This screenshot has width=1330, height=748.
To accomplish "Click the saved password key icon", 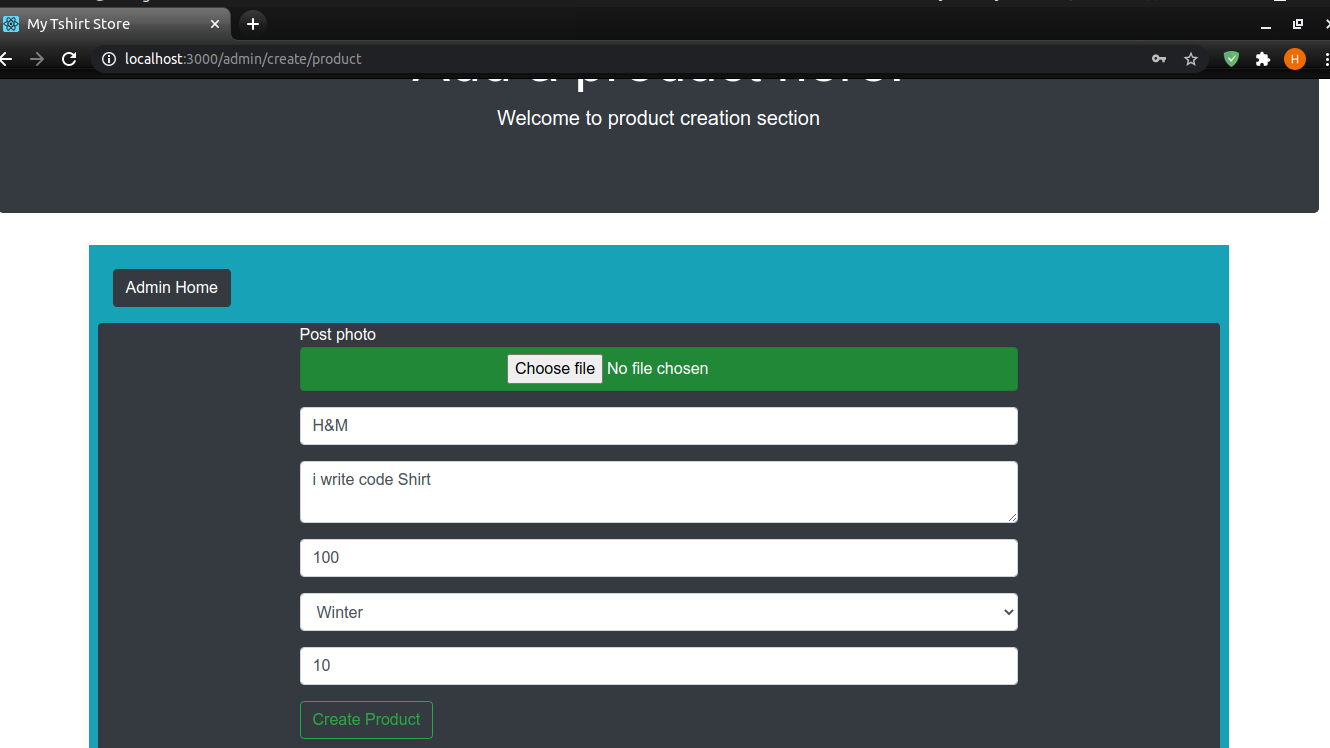I will coord(1159,59).
